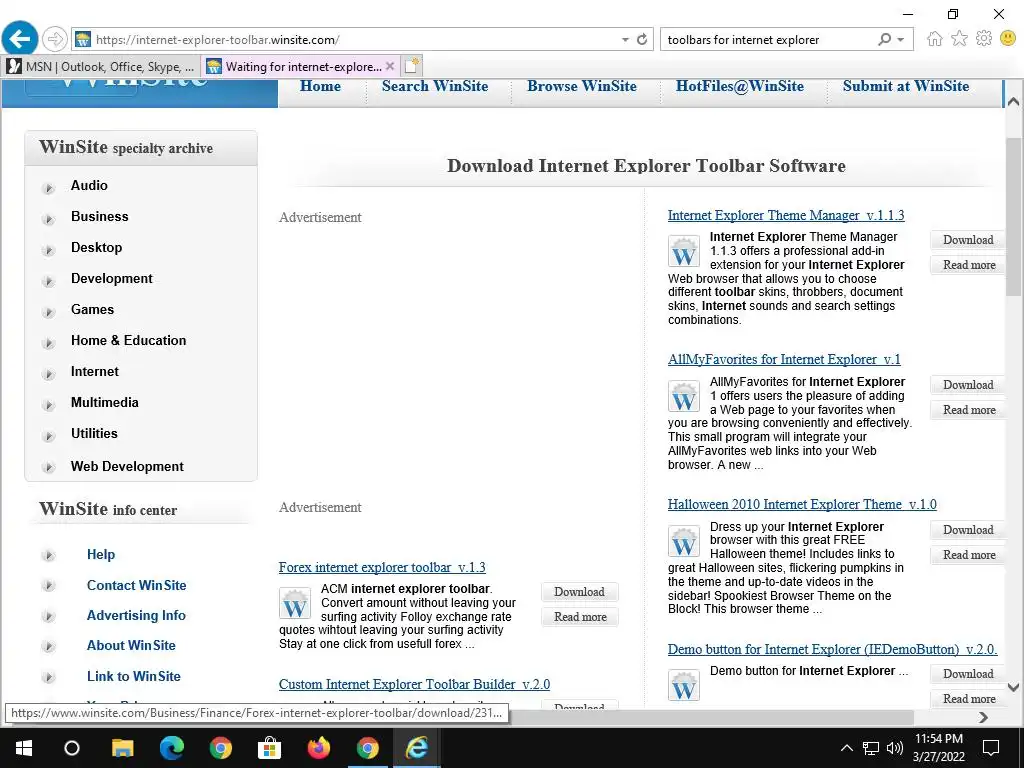1024x768 pixels.
Task: Click horizontal scrollbar right arrow
Action: 984,717
